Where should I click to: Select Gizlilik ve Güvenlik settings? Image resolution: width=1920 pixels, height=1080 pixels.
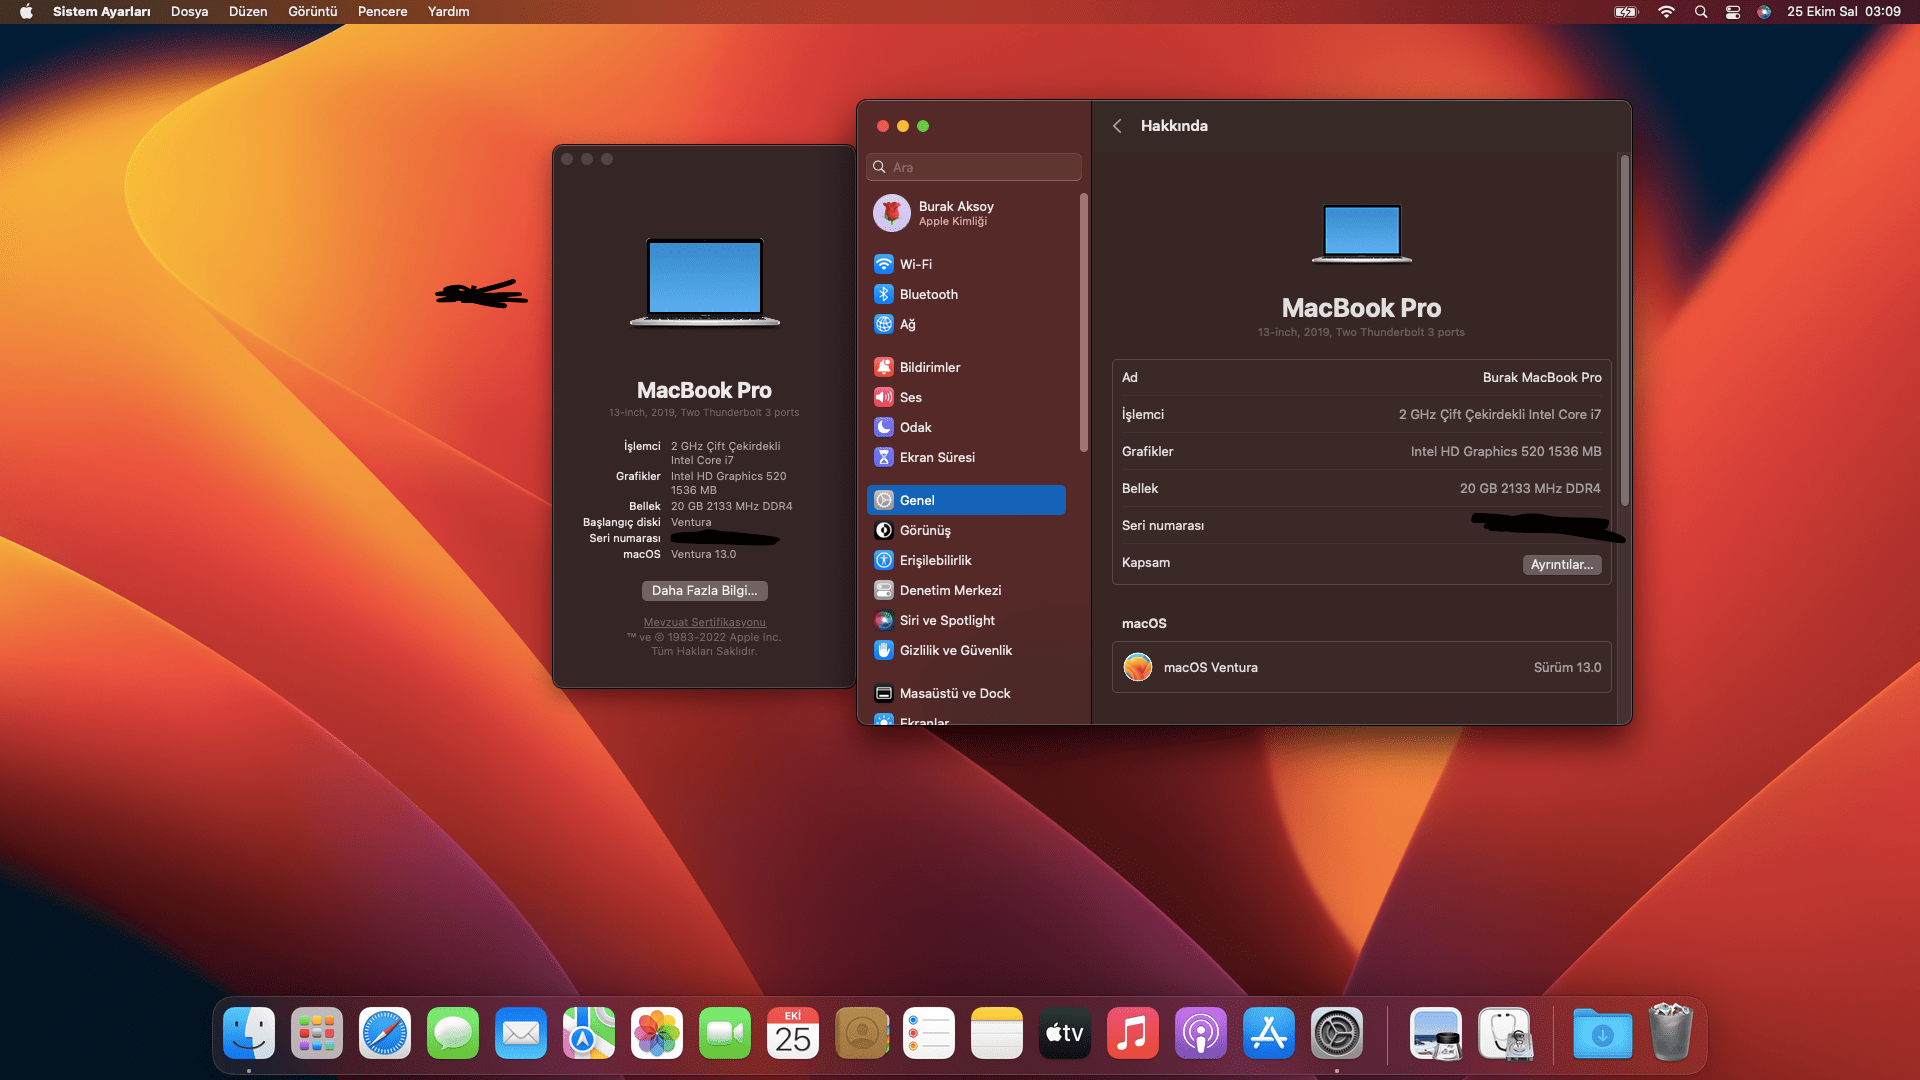click(955, 650)
